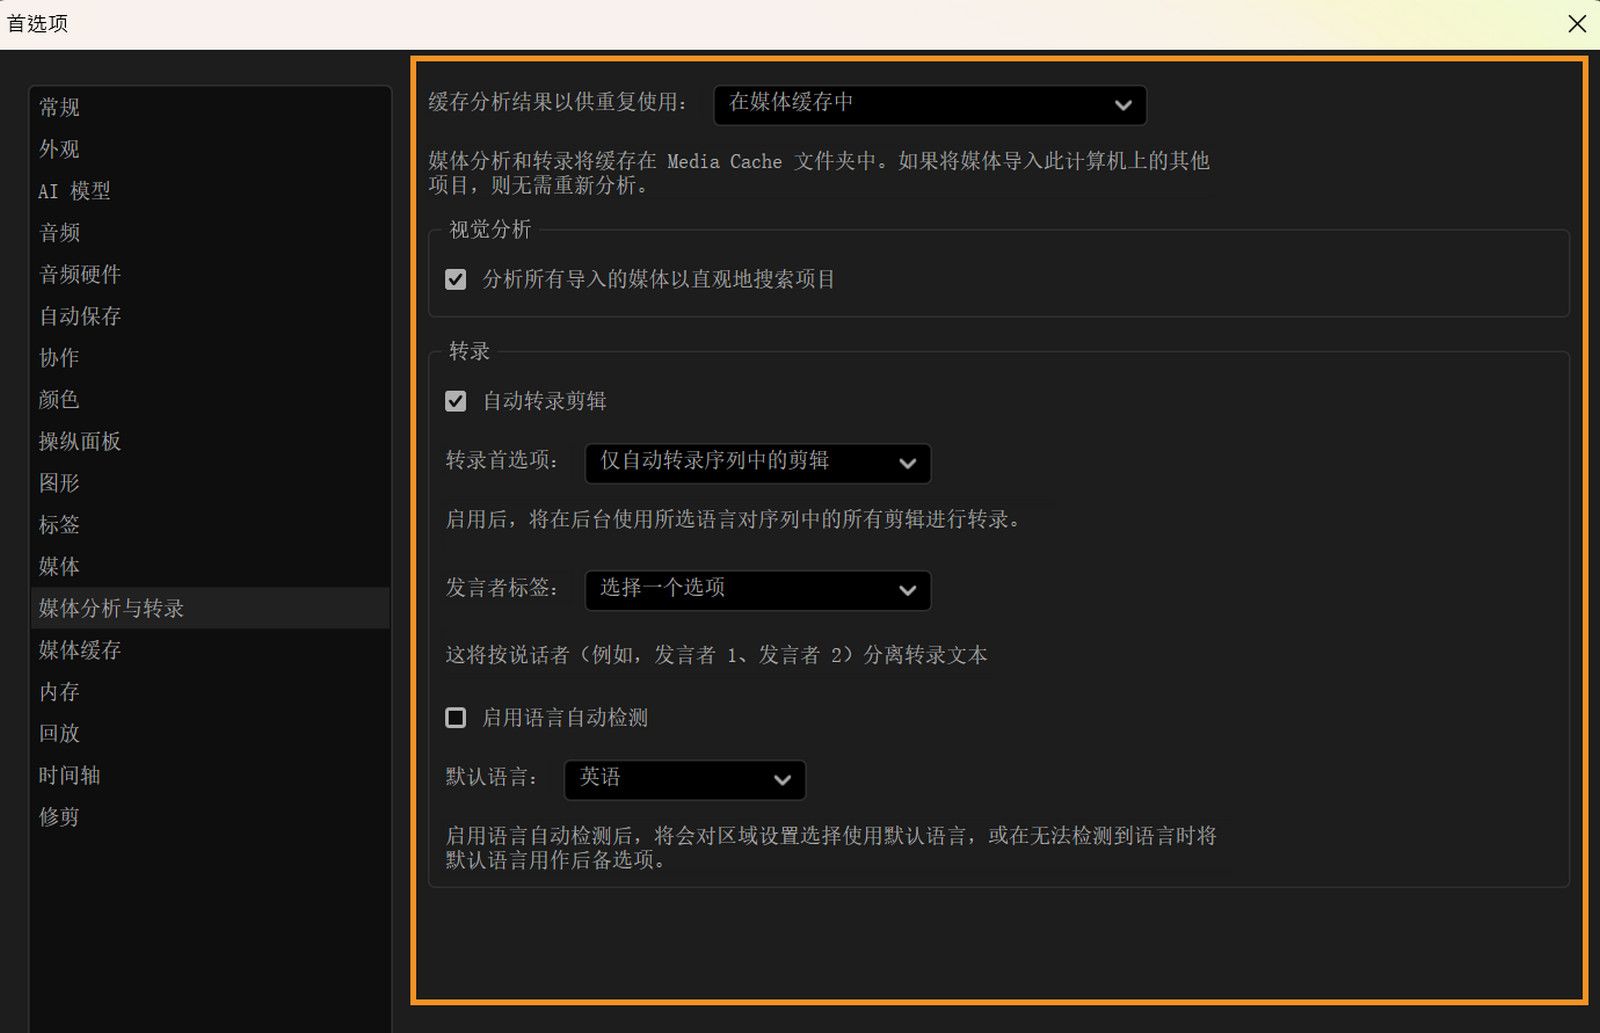Select the AI 模型 category
The image size is (1600, 1033).
(x=74, y=191)
